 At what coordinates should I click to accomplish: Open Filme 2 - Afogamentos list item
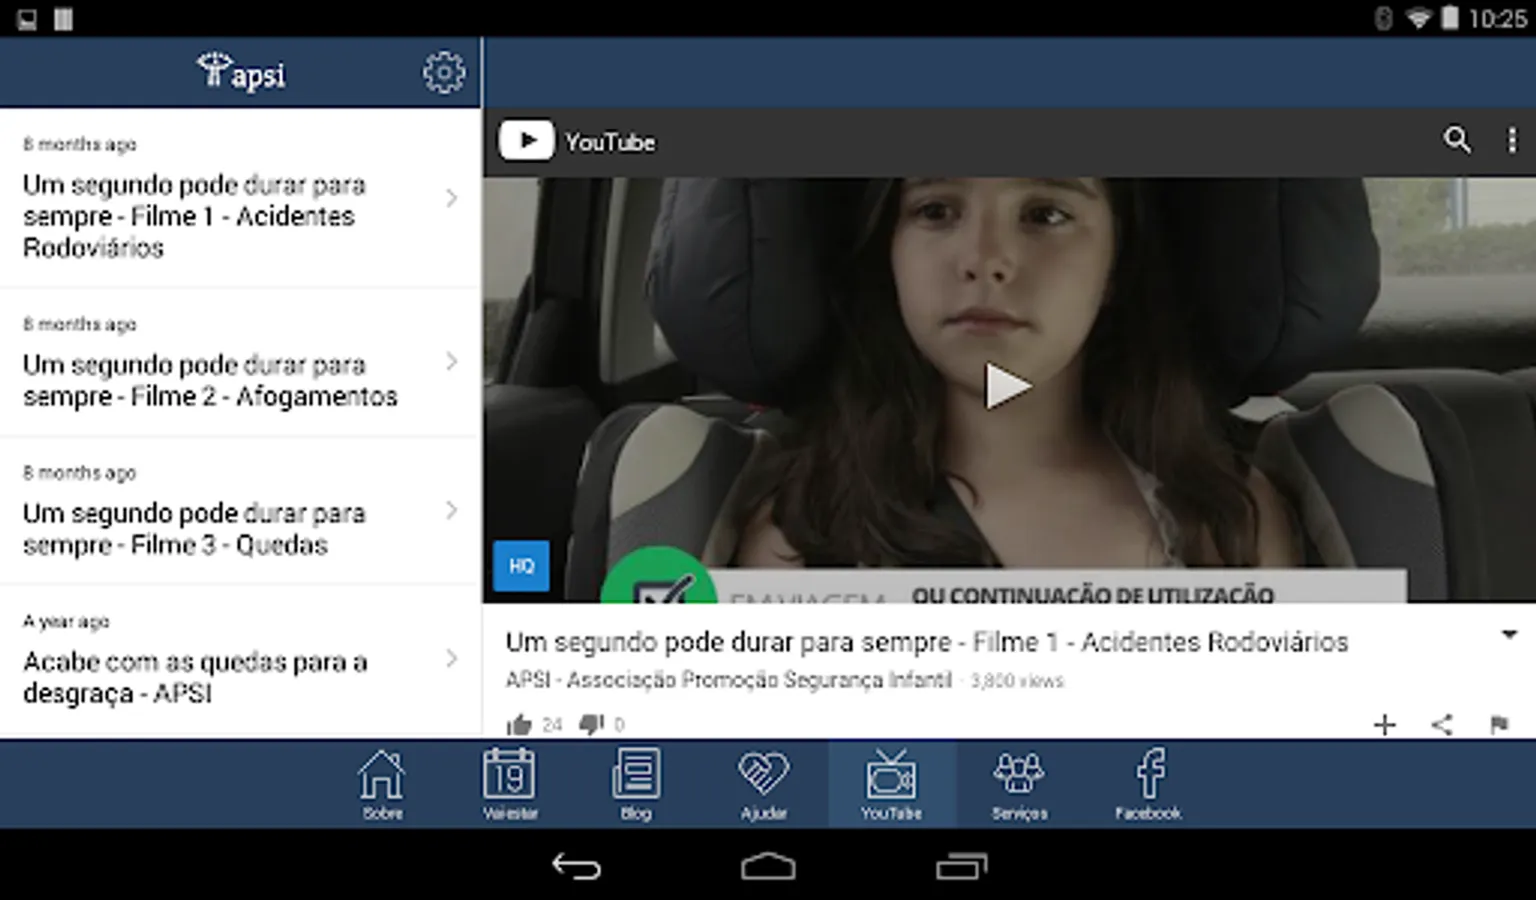[x=240, y=364]
